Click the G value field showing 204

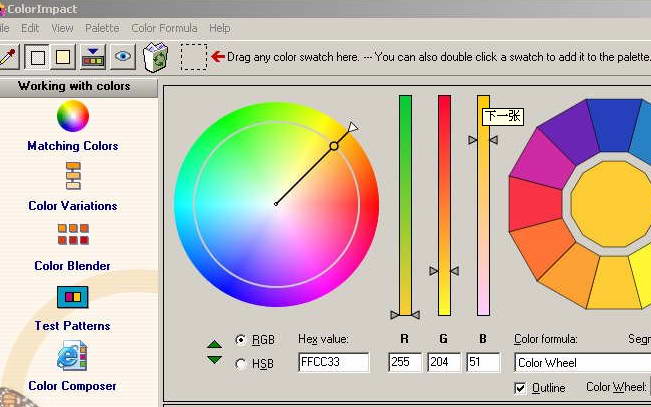coord(444,362)
